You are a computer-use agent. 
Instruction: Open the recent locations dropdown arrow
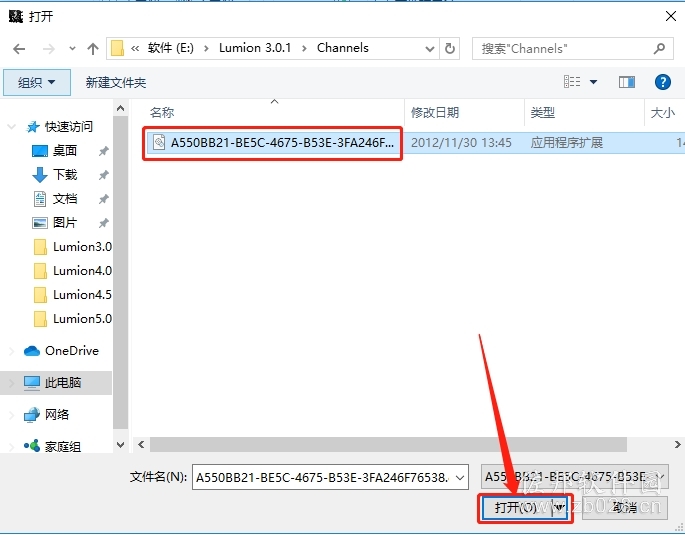pos(72,48)
